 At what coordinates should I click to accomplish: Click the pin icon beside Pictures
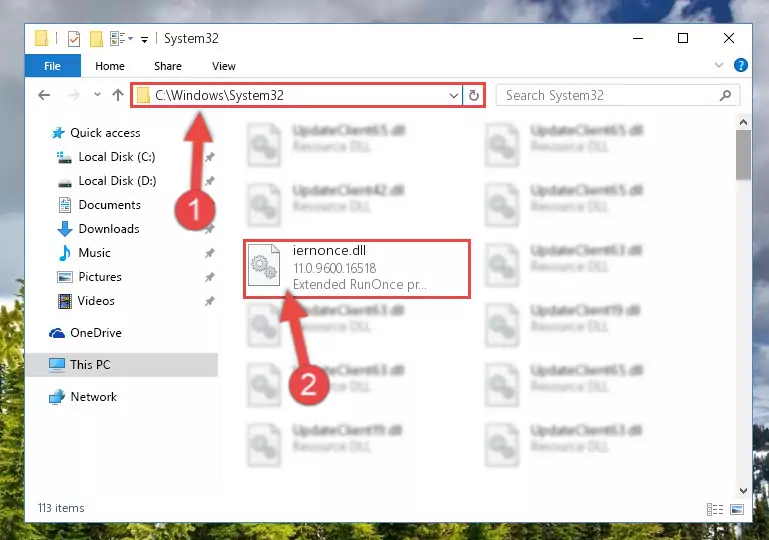click(x=209, y=277)
